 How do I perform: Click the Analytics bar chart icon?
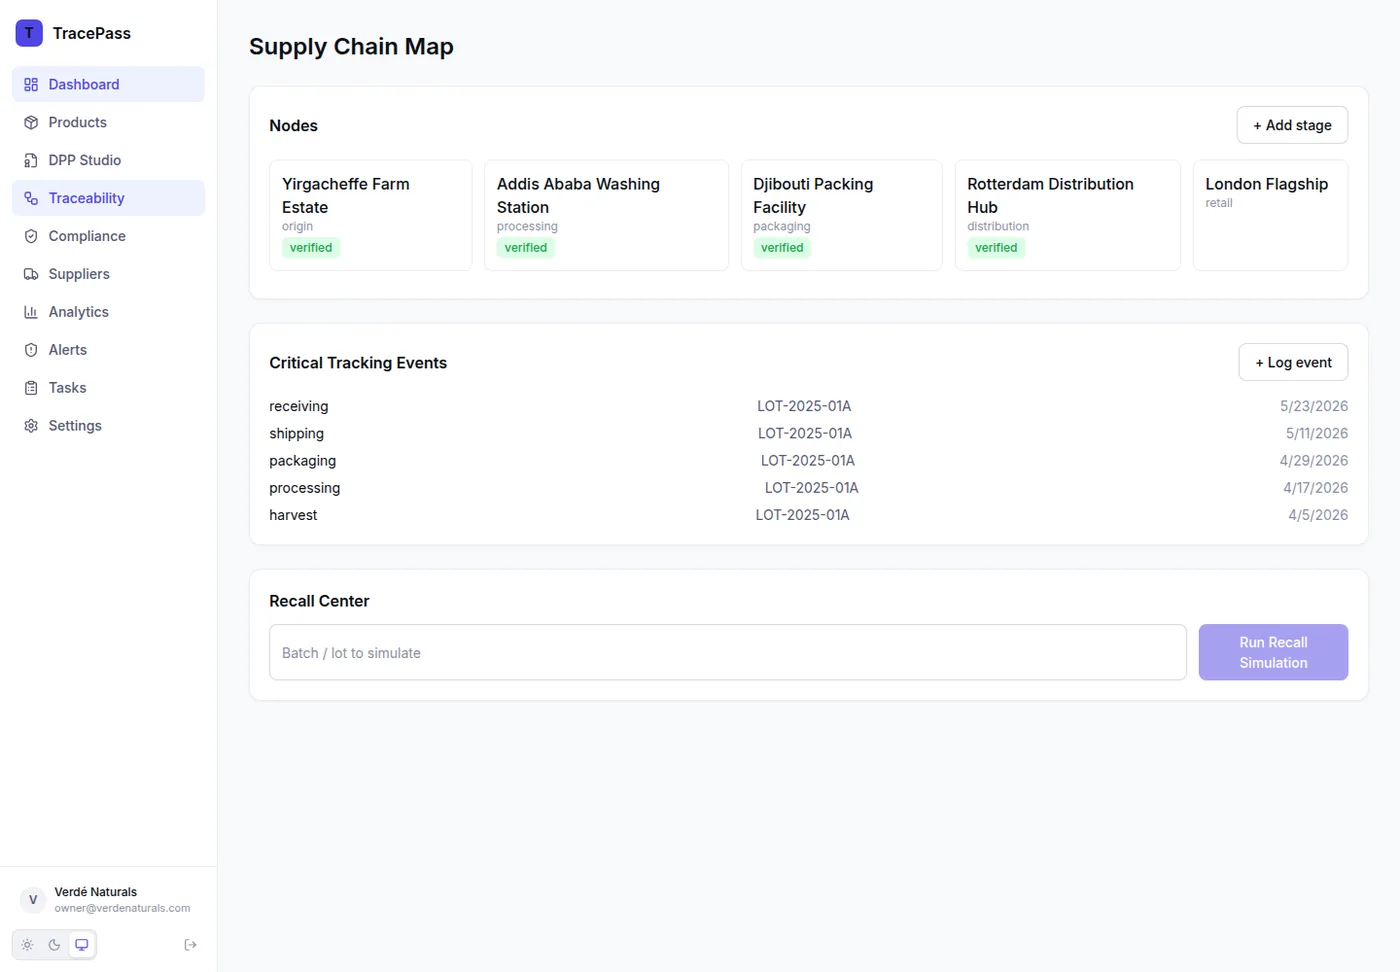click(x=31, y=313)
